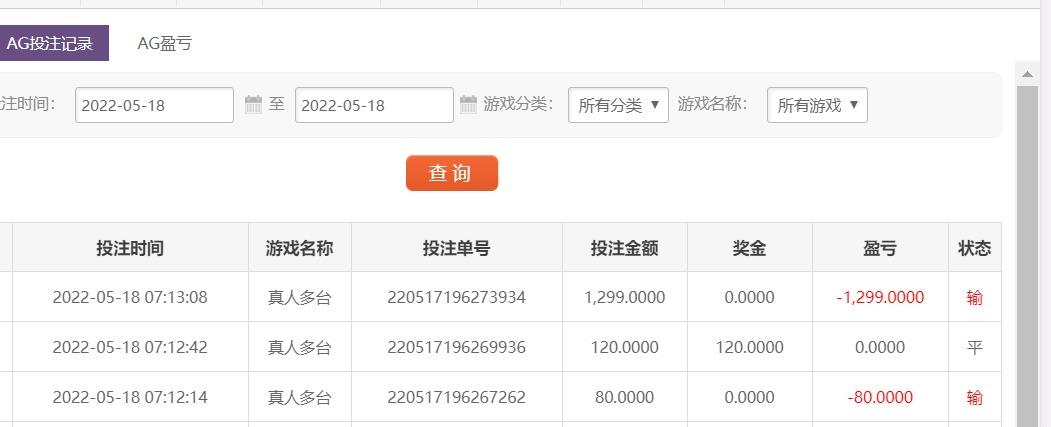The height and width of the screenshot is (427, 1051).
Task: Select bet order number 220517196273934
Action: 456,297
